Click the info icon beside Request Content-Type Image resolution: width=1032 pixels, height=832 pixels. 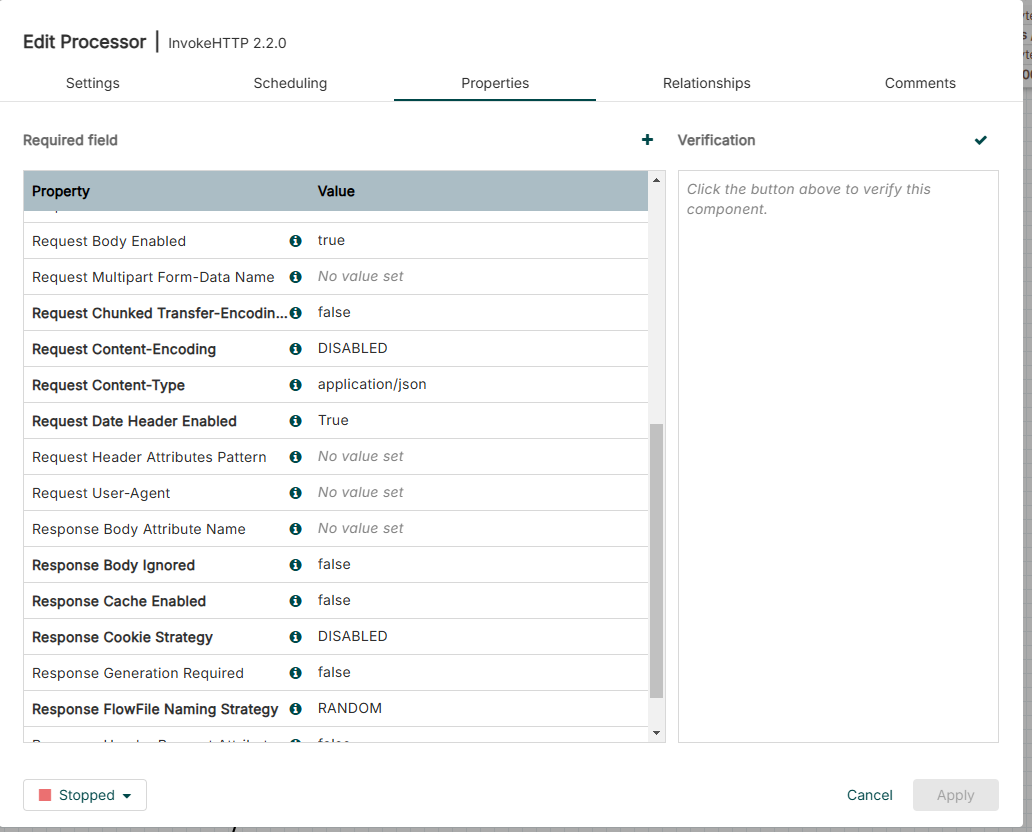pyautogui.click(x=295, y=384)
